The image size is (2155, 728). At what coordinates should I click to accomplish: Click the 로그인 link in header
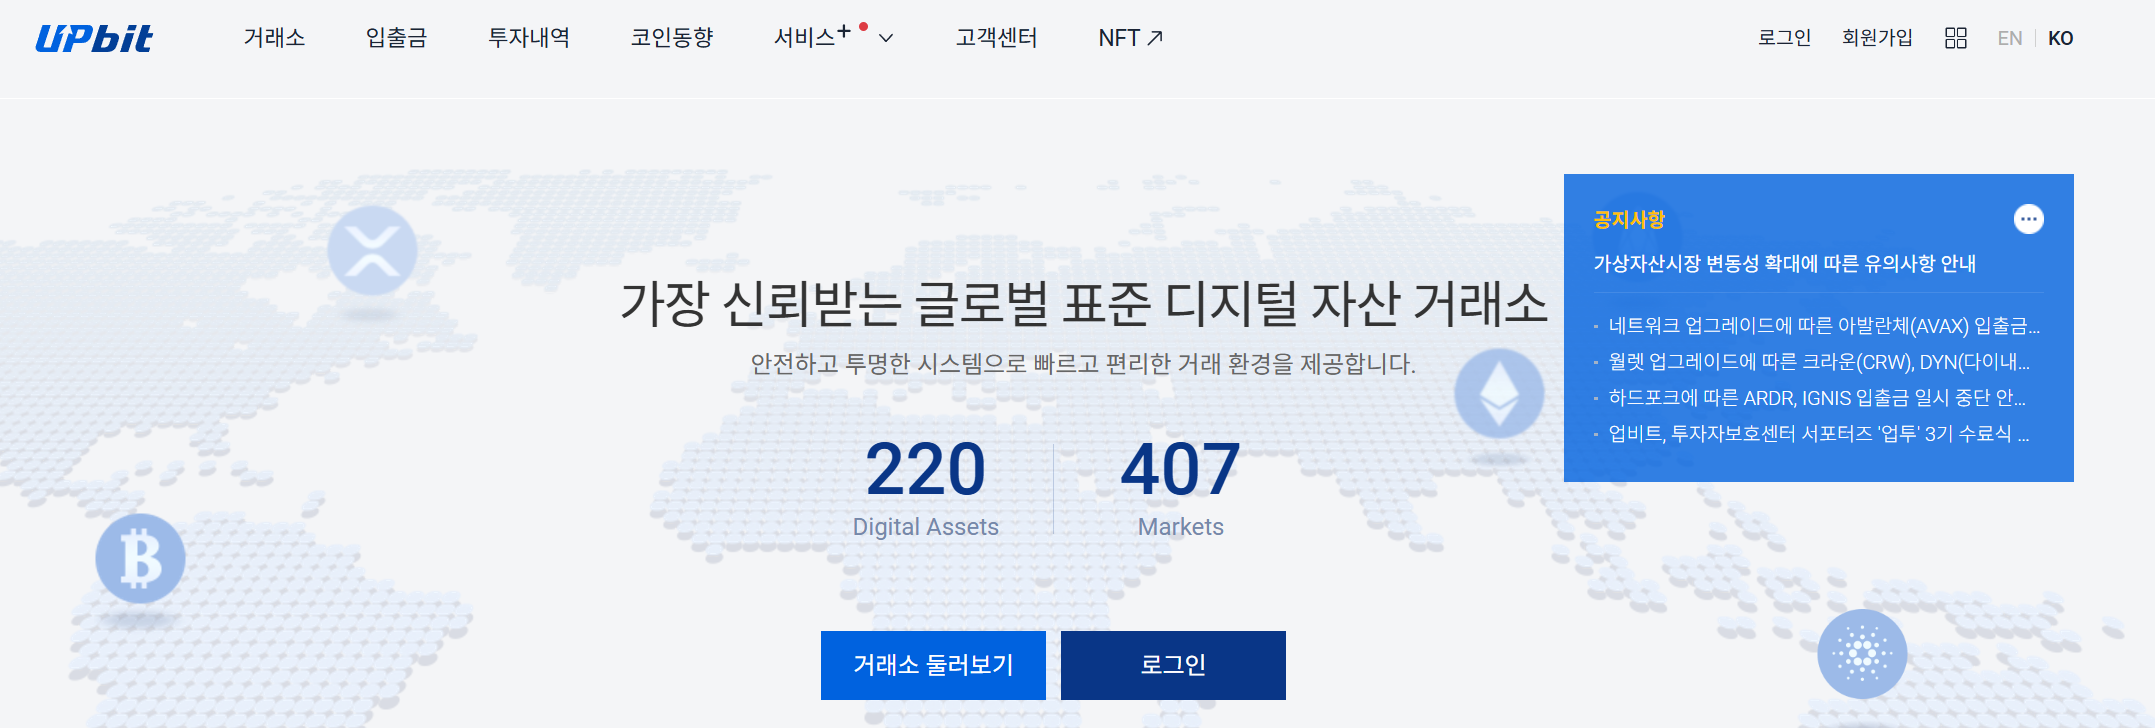[x=1785, y=38]
